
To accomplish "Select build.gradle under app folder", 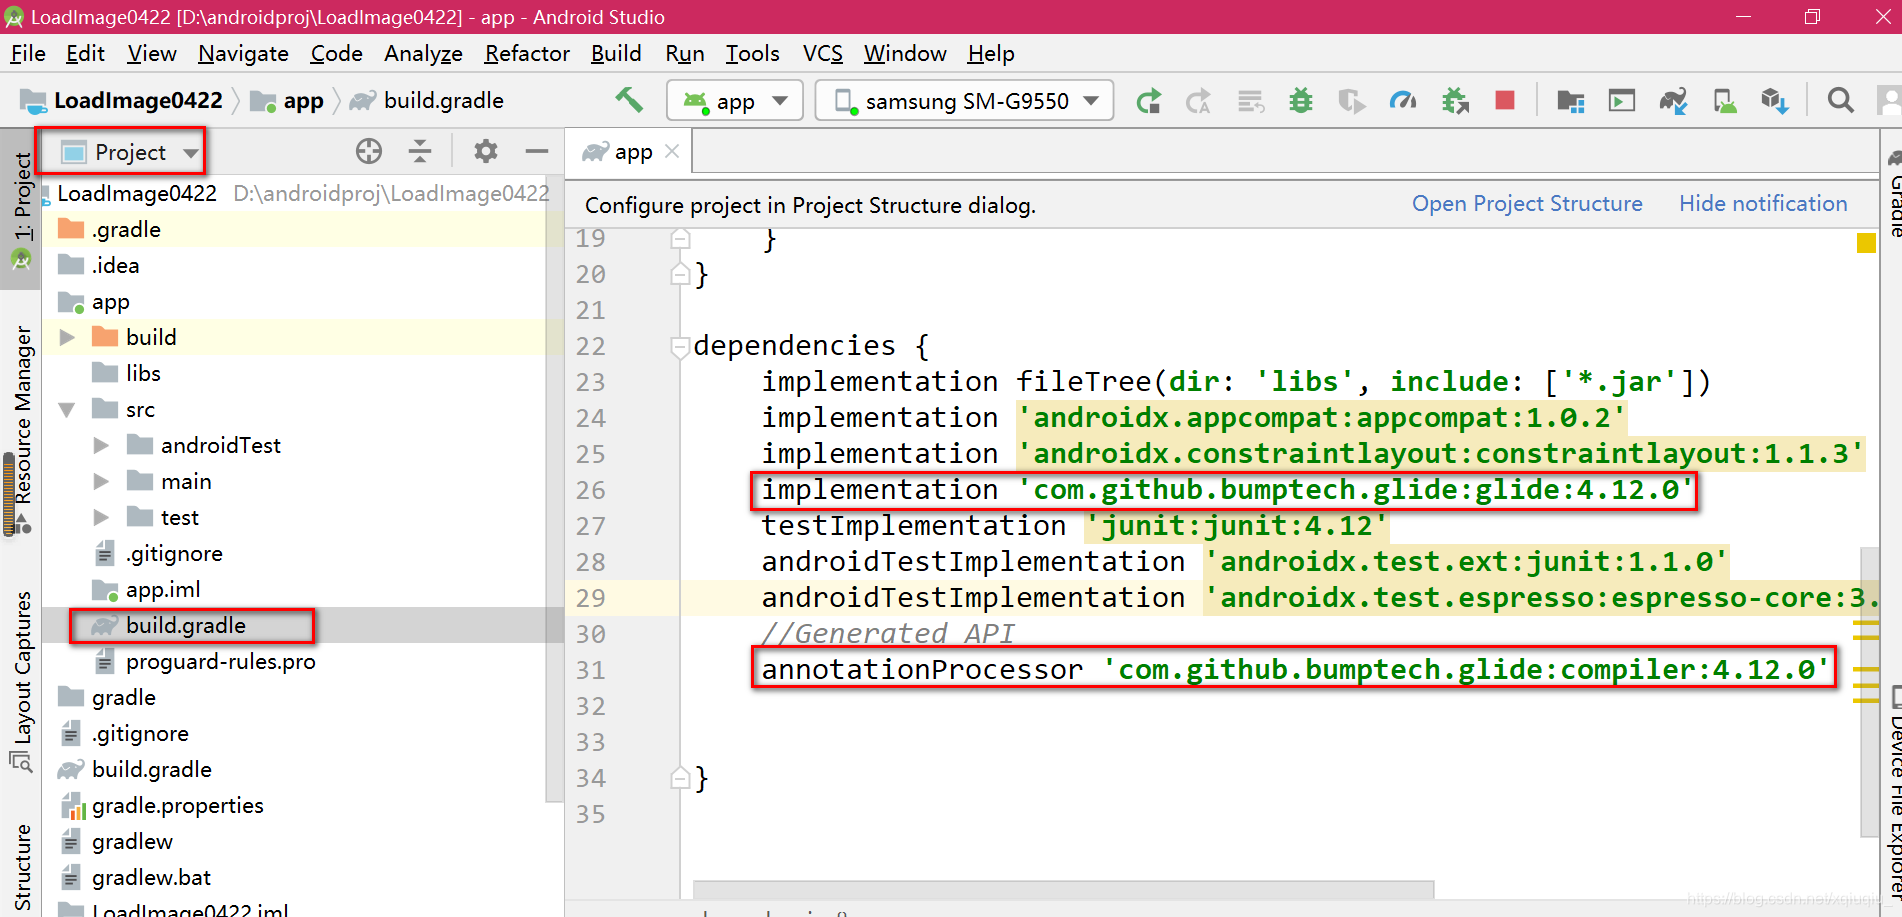I will [185, 625].
